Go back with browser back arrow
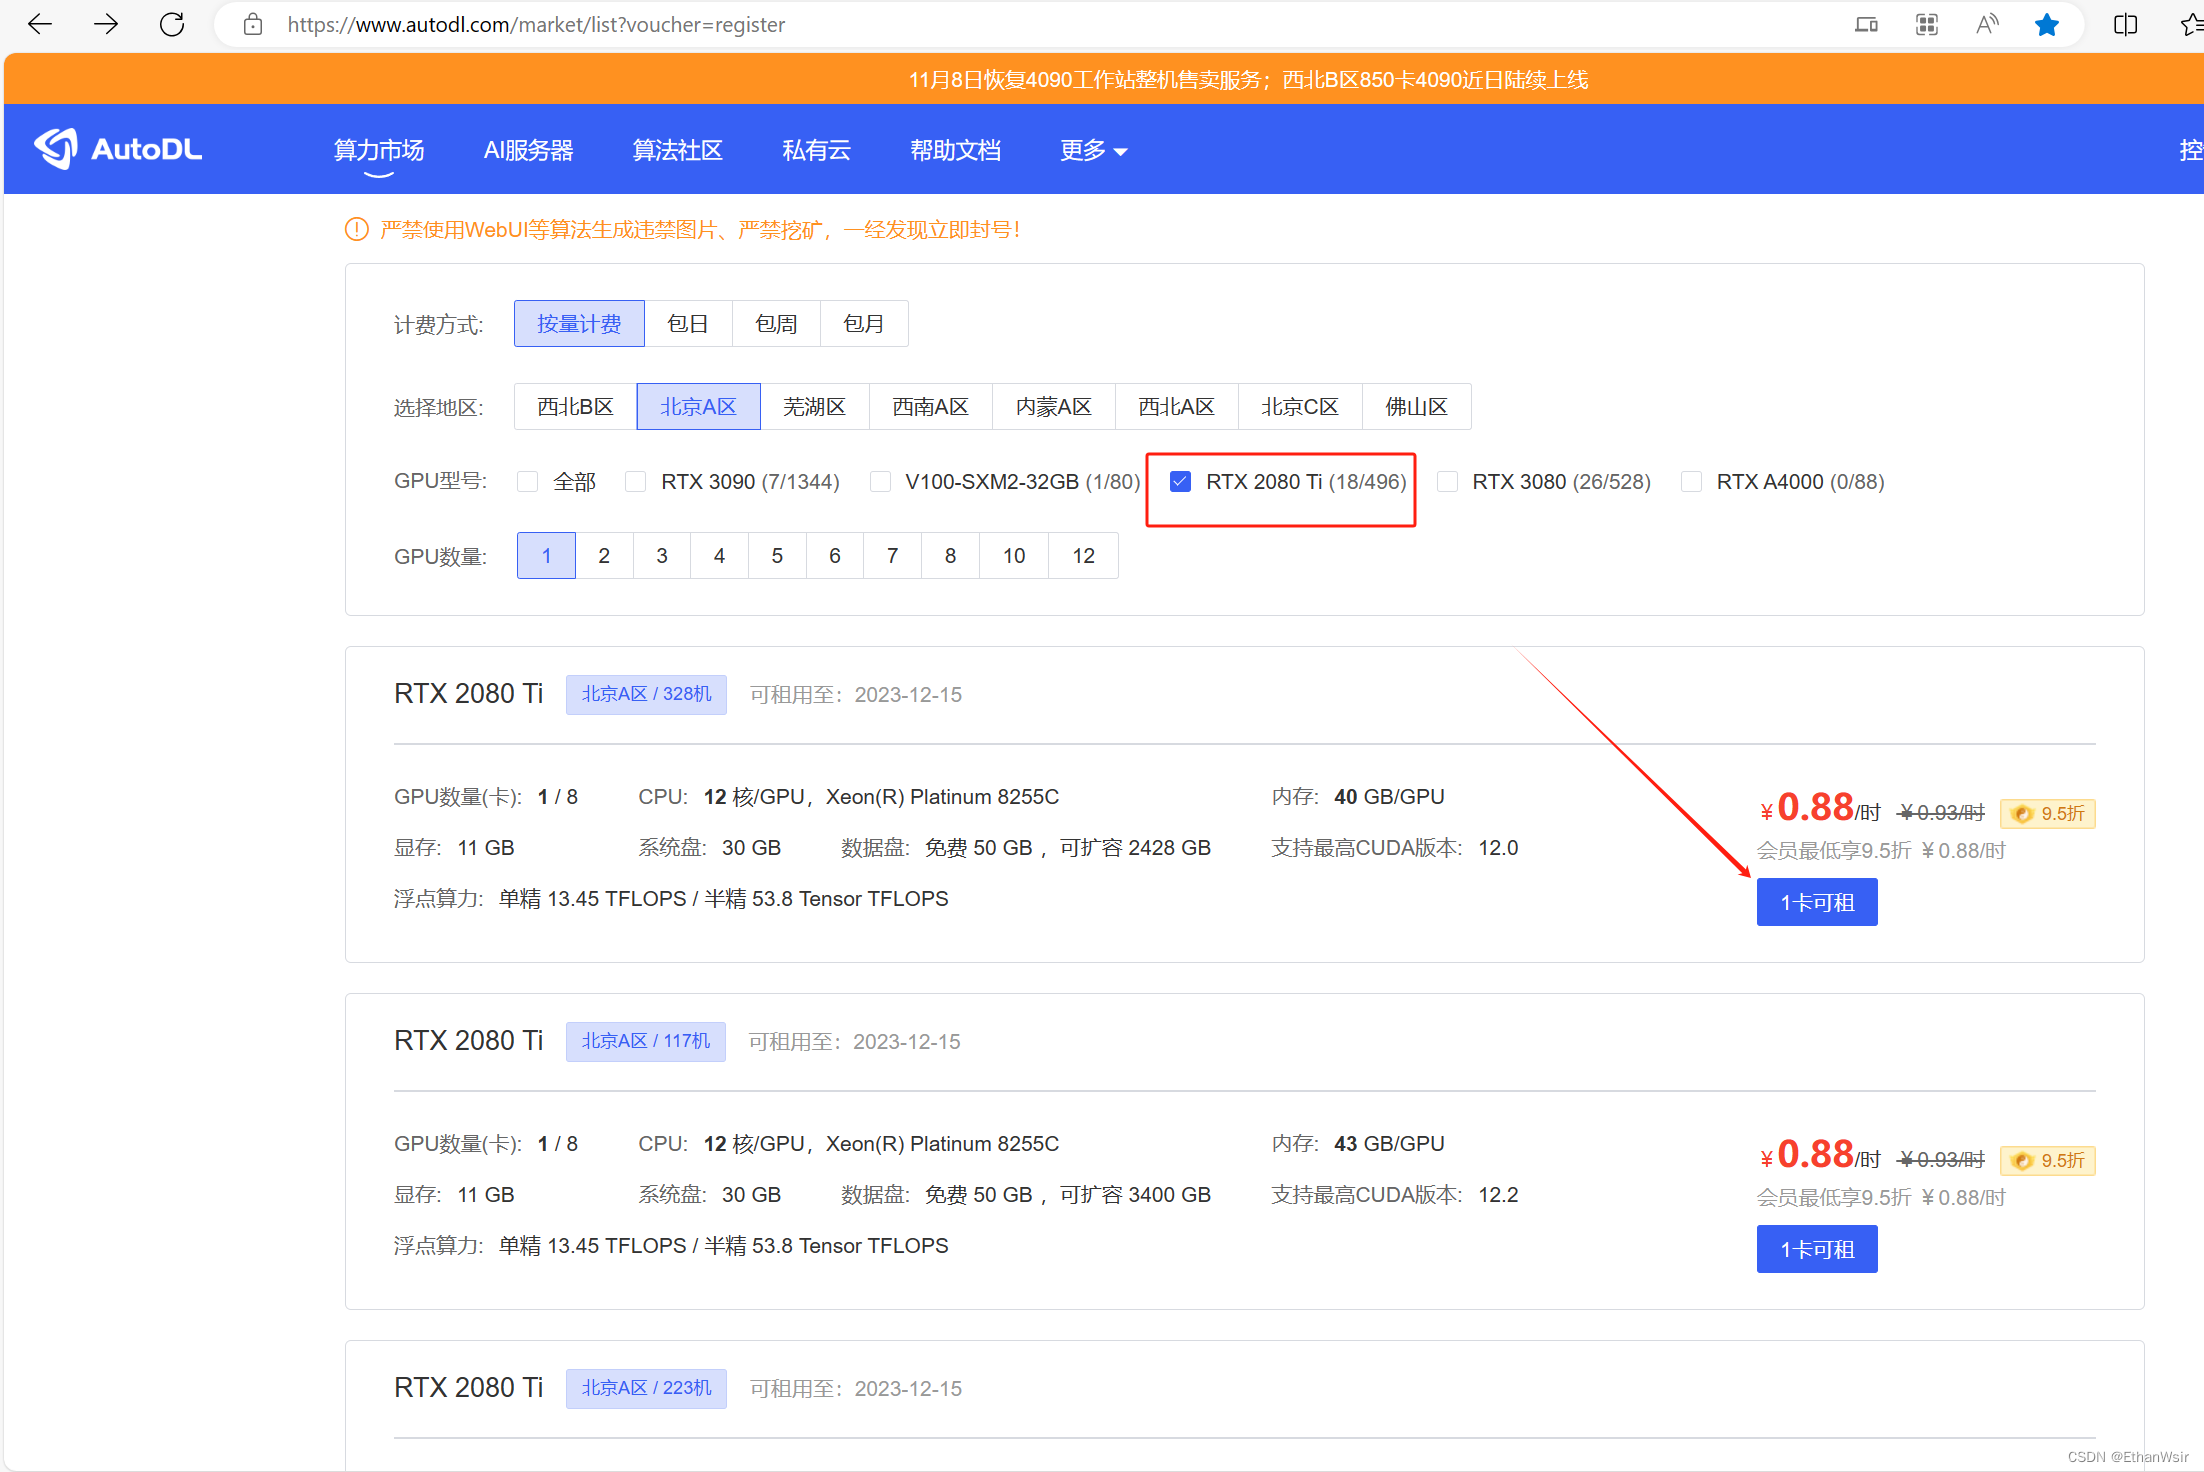Viewport: 2204px width, 1472px height. 40,24
